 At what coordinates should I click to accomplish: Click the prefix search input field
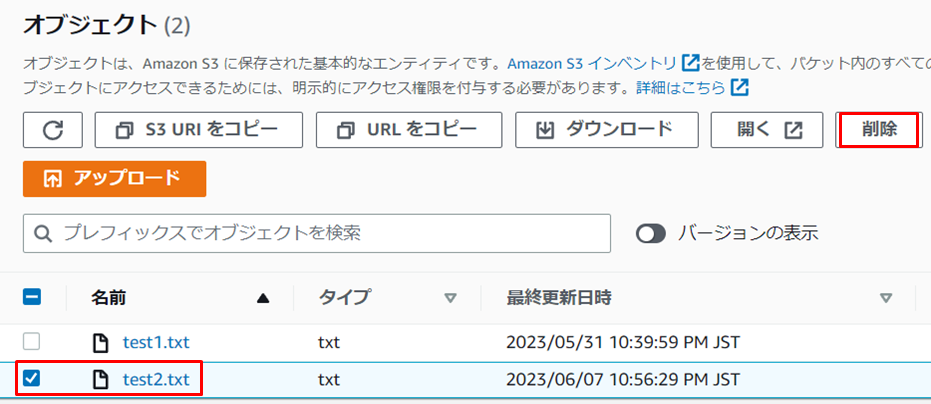pyautogui.click(x=330, y=234)
